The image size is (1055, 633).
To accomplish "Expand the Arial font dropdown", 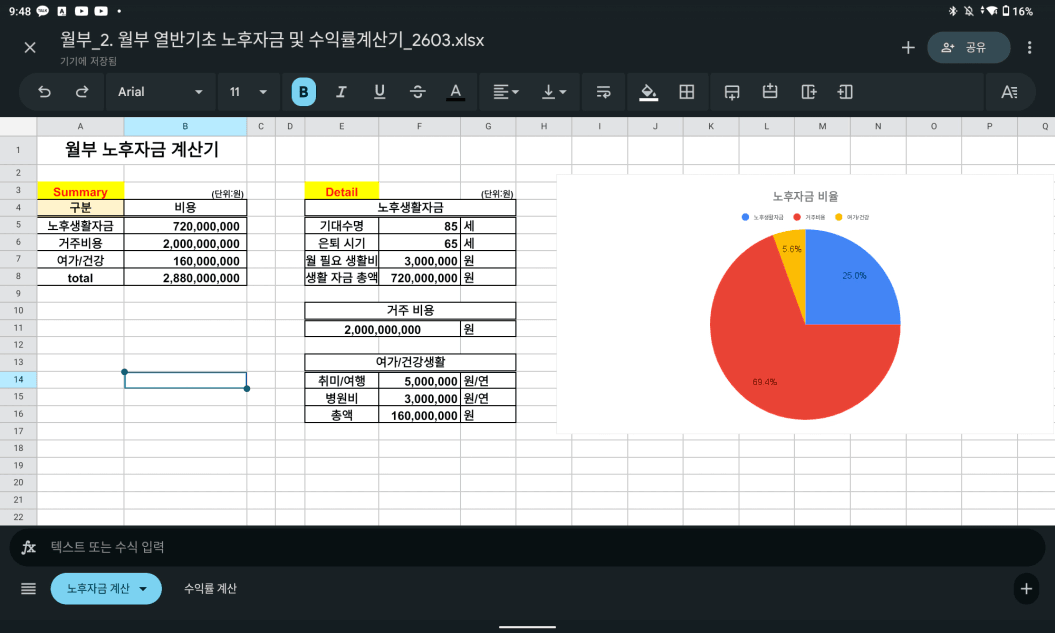I will tap(159, 92).
